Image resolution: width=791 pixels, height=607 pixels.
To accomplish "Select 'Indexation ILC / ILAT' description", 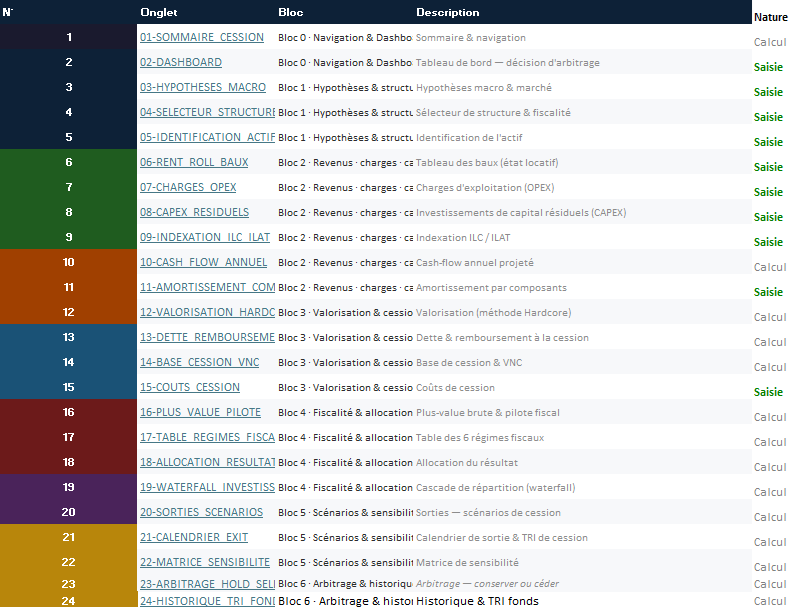I will coord(463,237).
